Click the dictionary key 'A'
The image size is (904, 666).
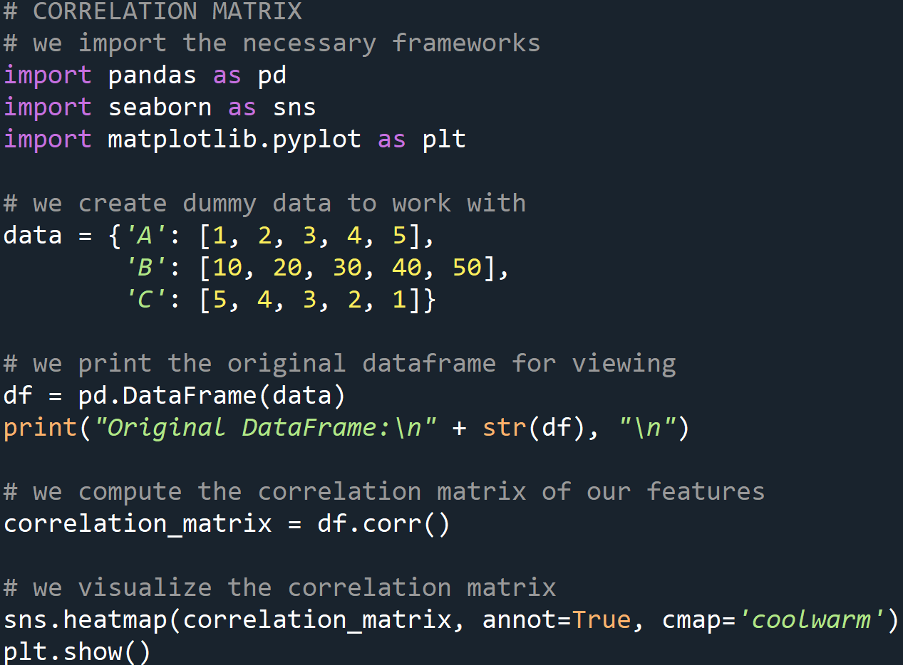coord(145,236)
